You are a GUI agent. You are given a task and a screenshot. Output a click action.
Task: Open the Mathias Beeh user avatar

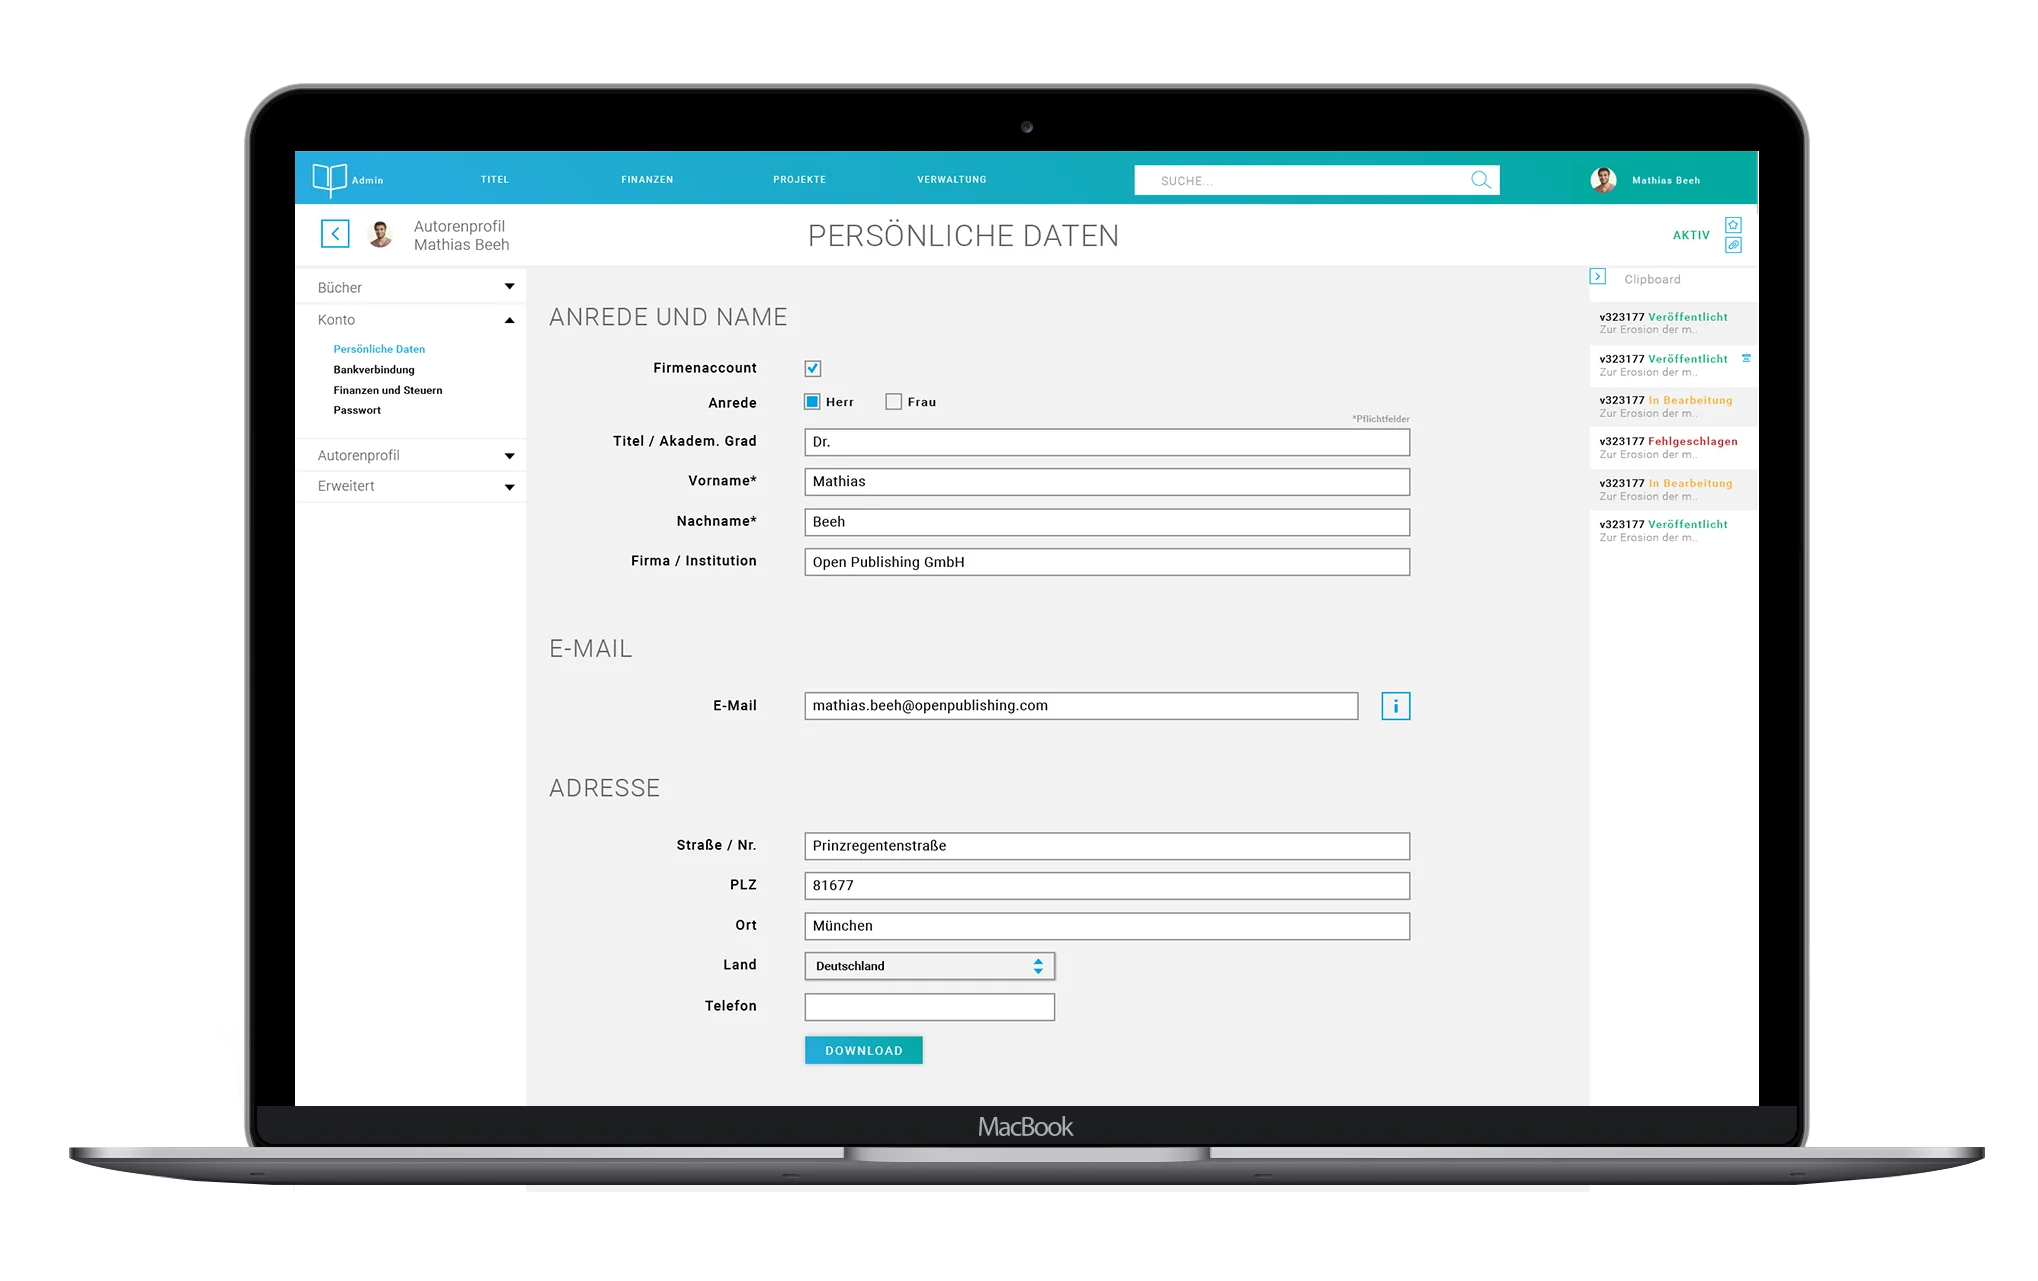[x=1603, y=180]
